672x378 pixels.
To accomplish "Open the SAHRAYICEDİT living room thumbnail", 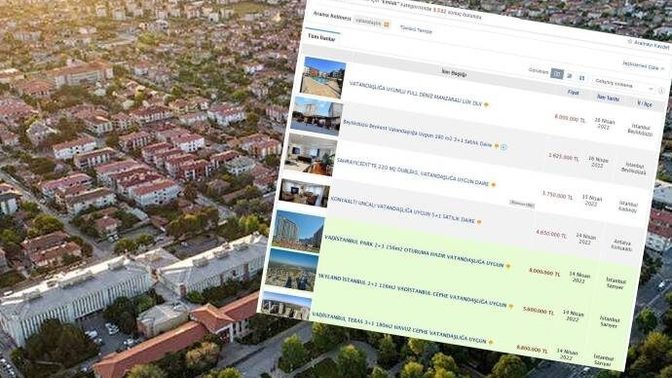I will (311, 154).
